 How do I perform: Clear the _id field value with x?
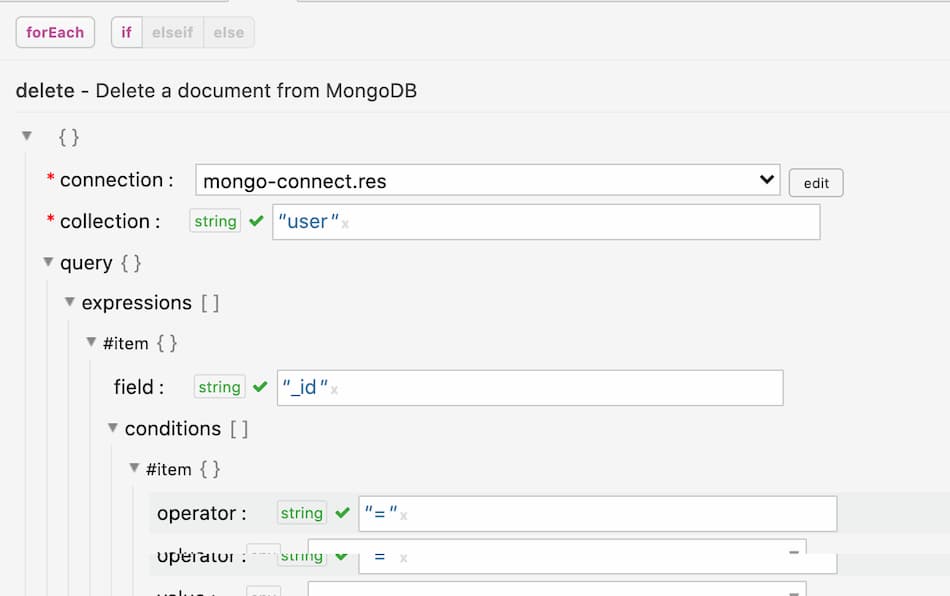[x=334, y=390]
